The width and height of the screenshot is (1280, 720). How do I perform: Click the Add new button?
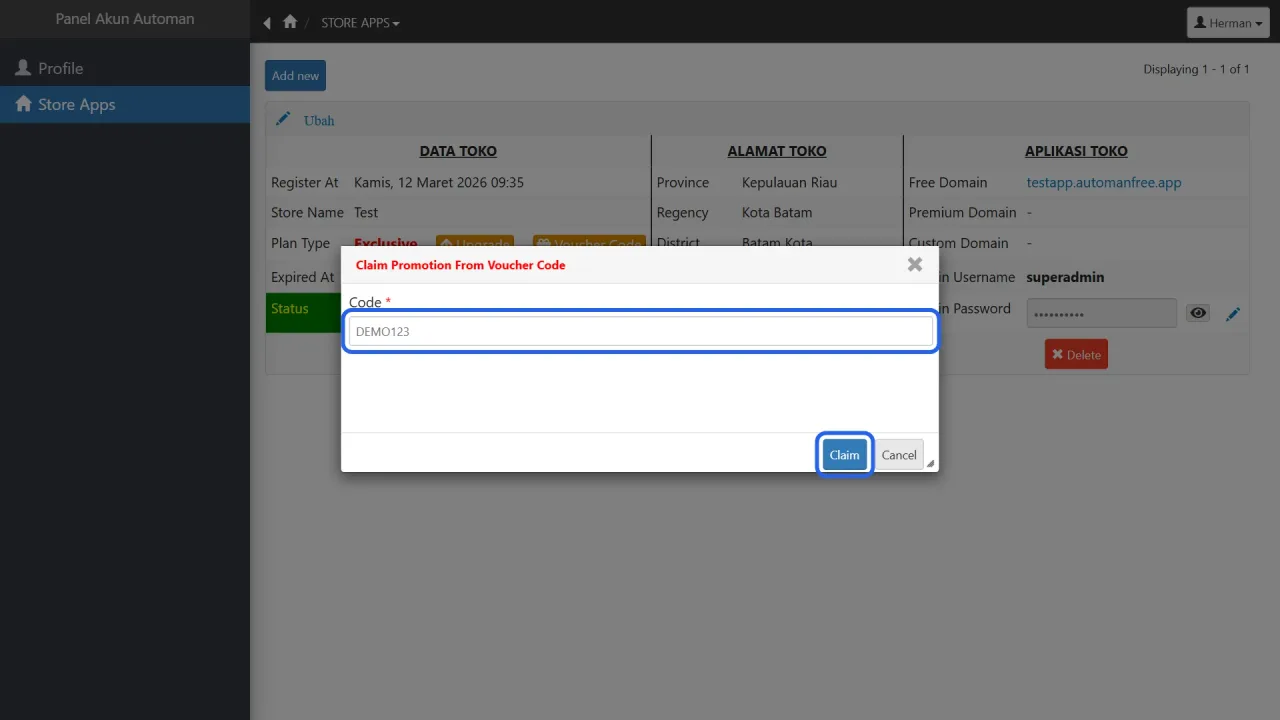point(295,76)
